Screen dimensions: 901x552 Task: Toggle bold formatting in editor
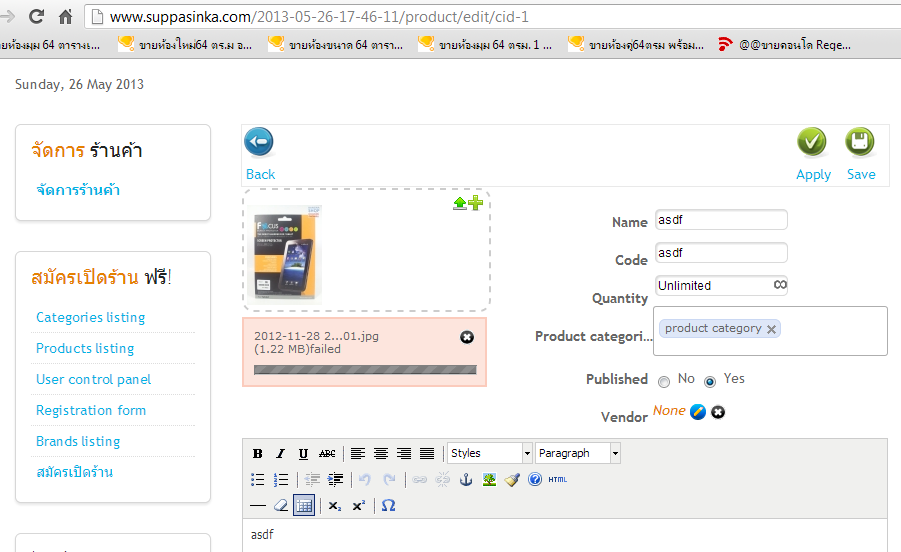[x=257, y=454]
